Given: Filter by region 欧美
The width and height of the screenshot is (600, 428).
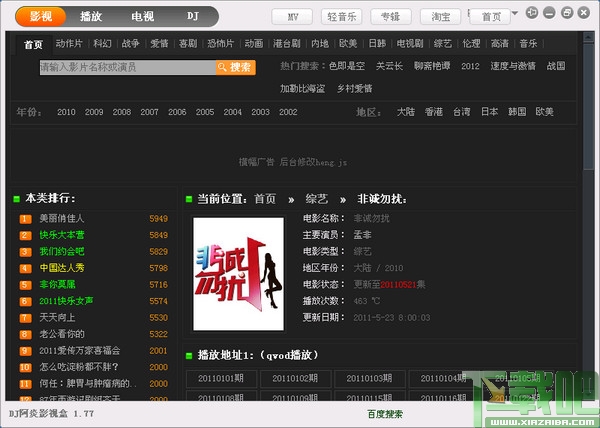Looking at the screenshot, I should pos(545,112).
